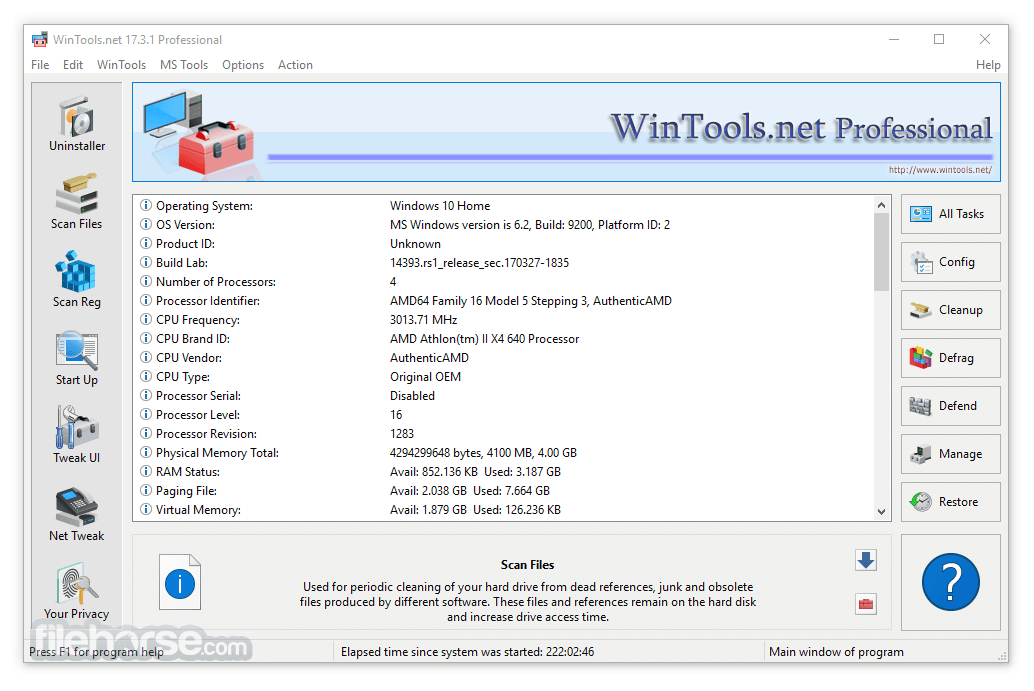1034x691 pixels.
Task: Open the File menu
Action: point(40,65)
